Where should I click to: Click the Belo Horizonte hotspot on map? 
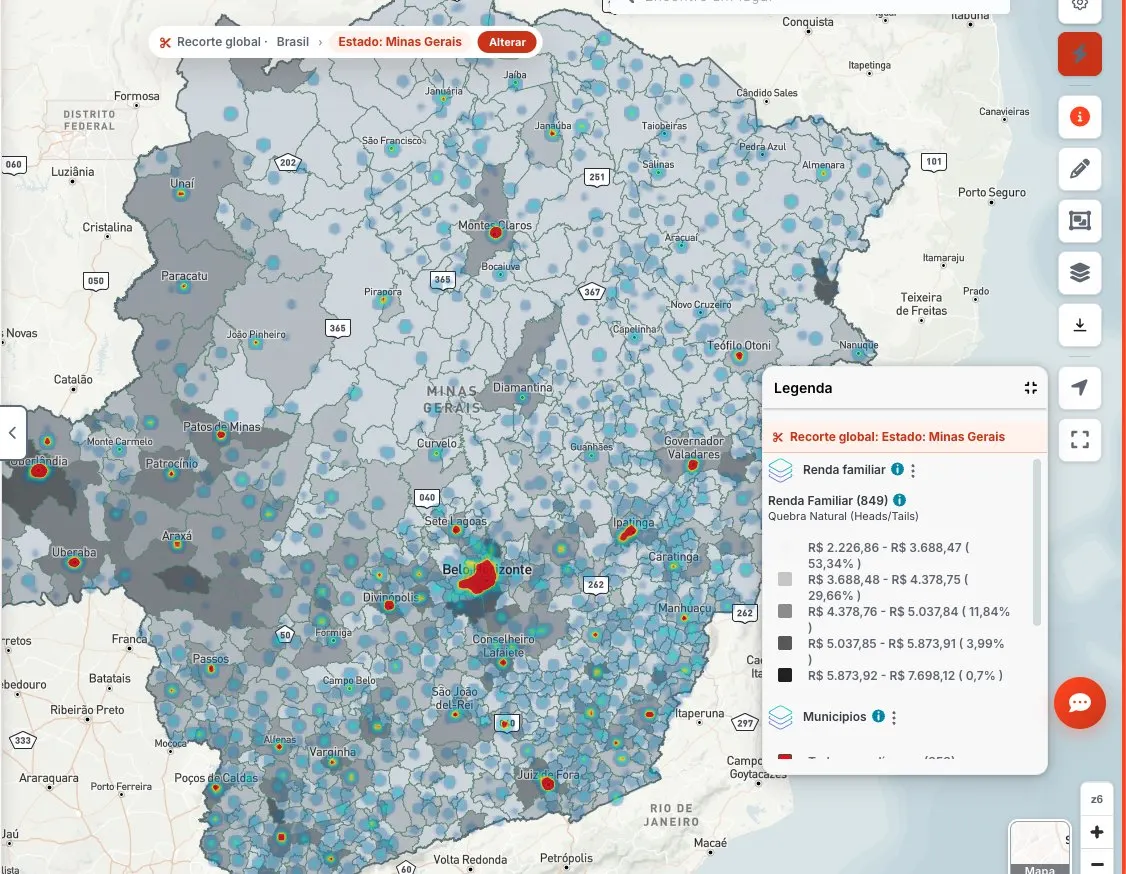[x=480, y=577]
